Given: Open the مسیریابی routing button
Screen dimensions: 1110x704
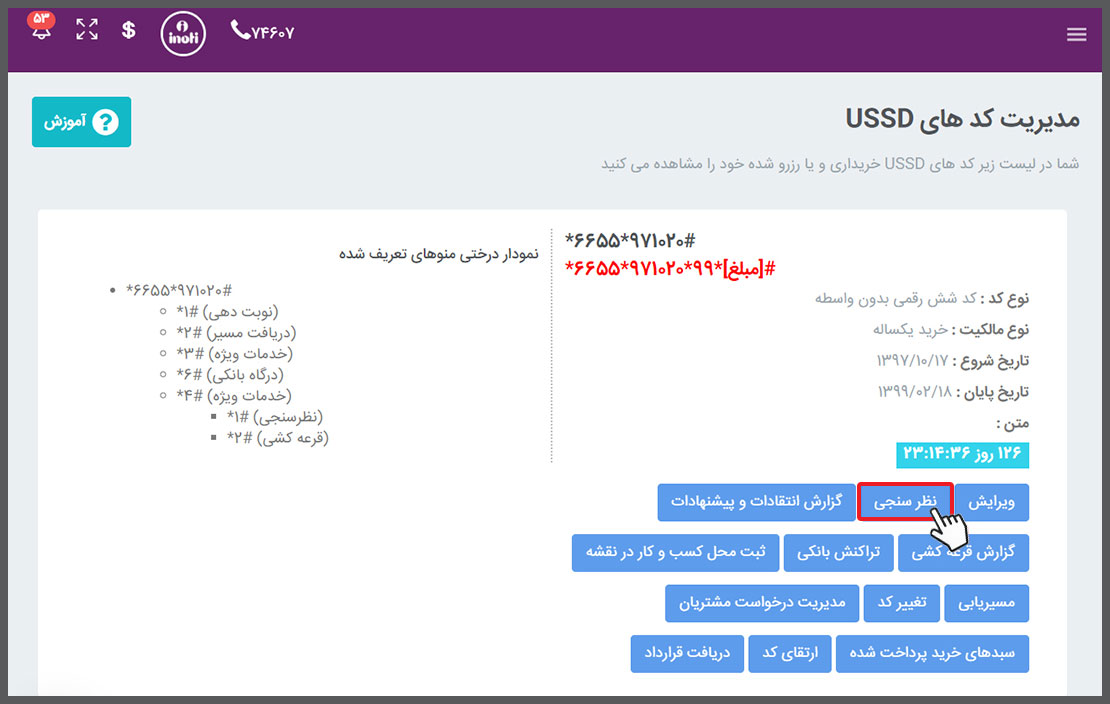Looking at the screenshot, I should pos(986,603).
